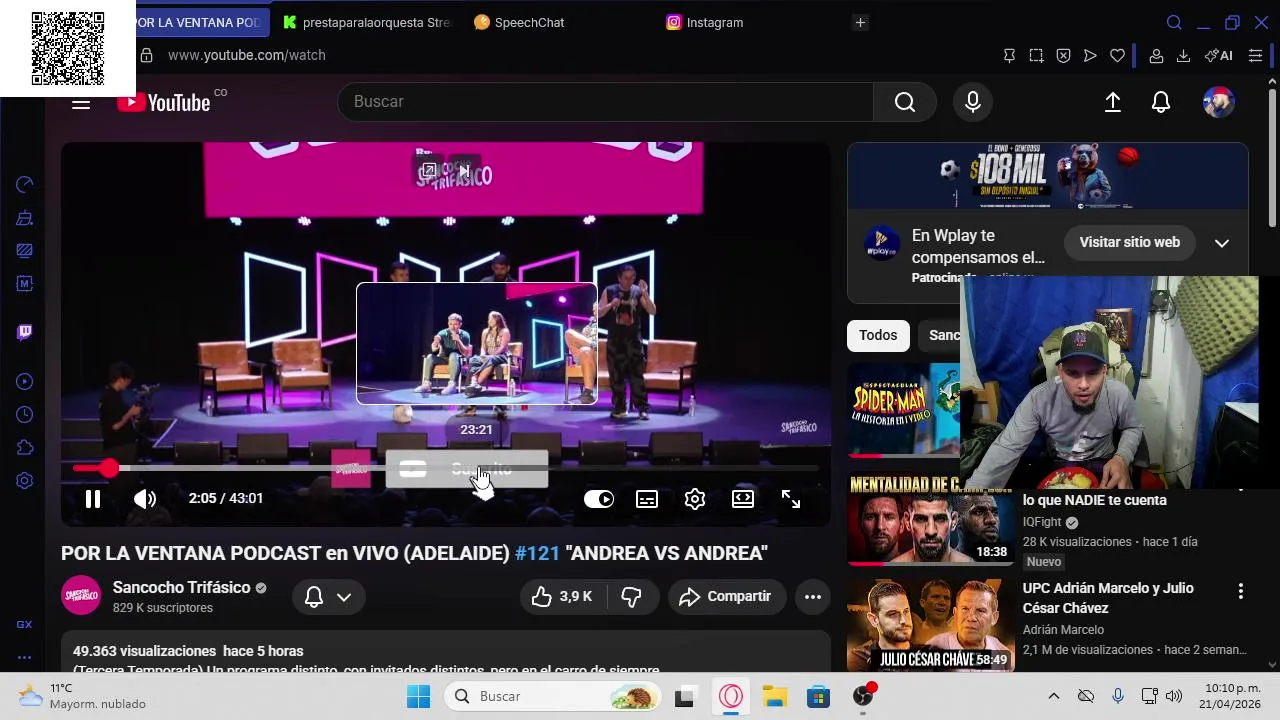Open browser Settings gear in sidebar
Screen dimensions: 1280x720
point(25,480)
